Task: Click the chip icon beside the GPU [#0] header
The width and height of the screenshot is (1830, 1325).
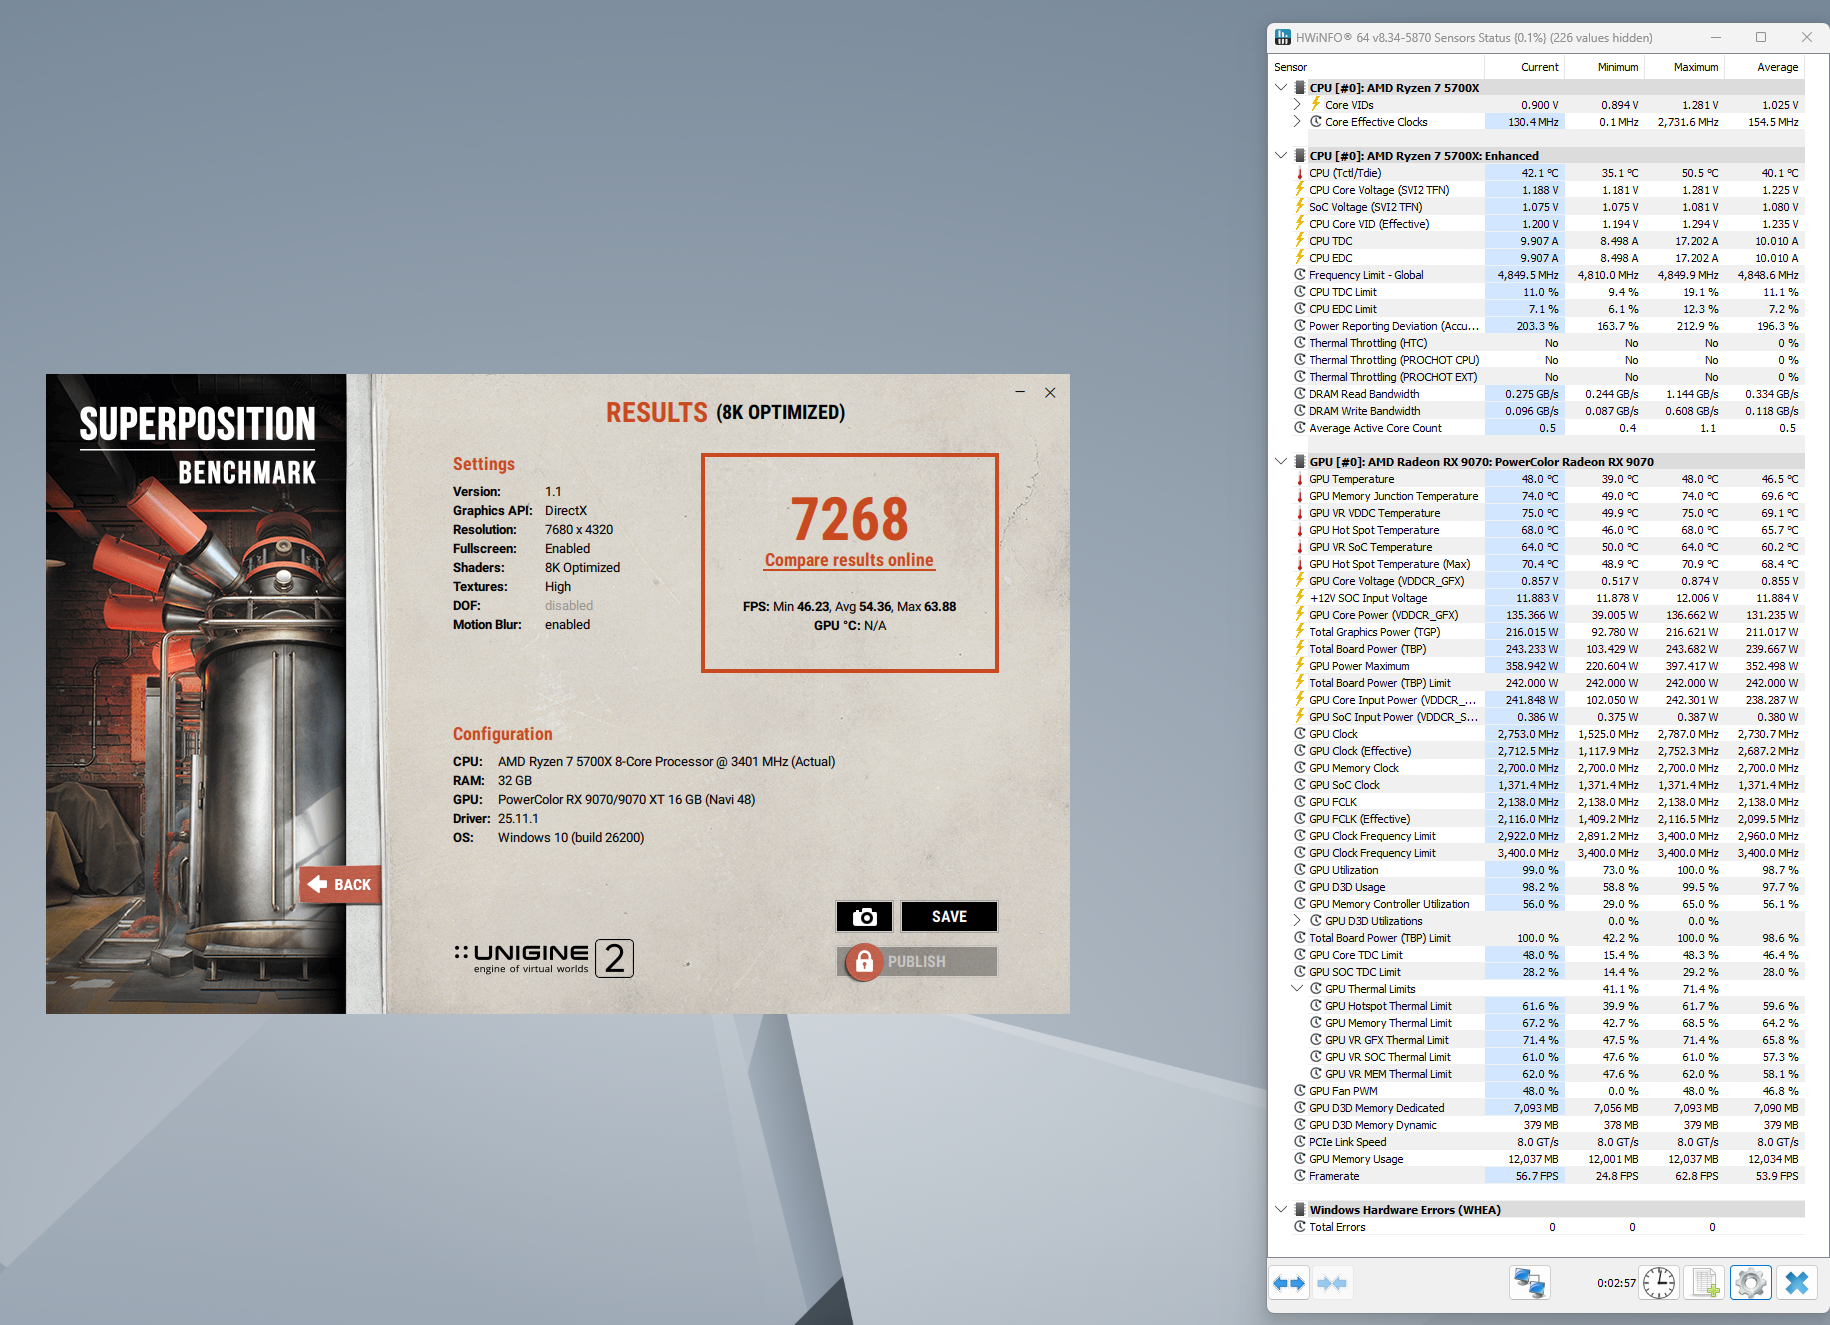Action: pyautogui.click(x=1300, y=462)
